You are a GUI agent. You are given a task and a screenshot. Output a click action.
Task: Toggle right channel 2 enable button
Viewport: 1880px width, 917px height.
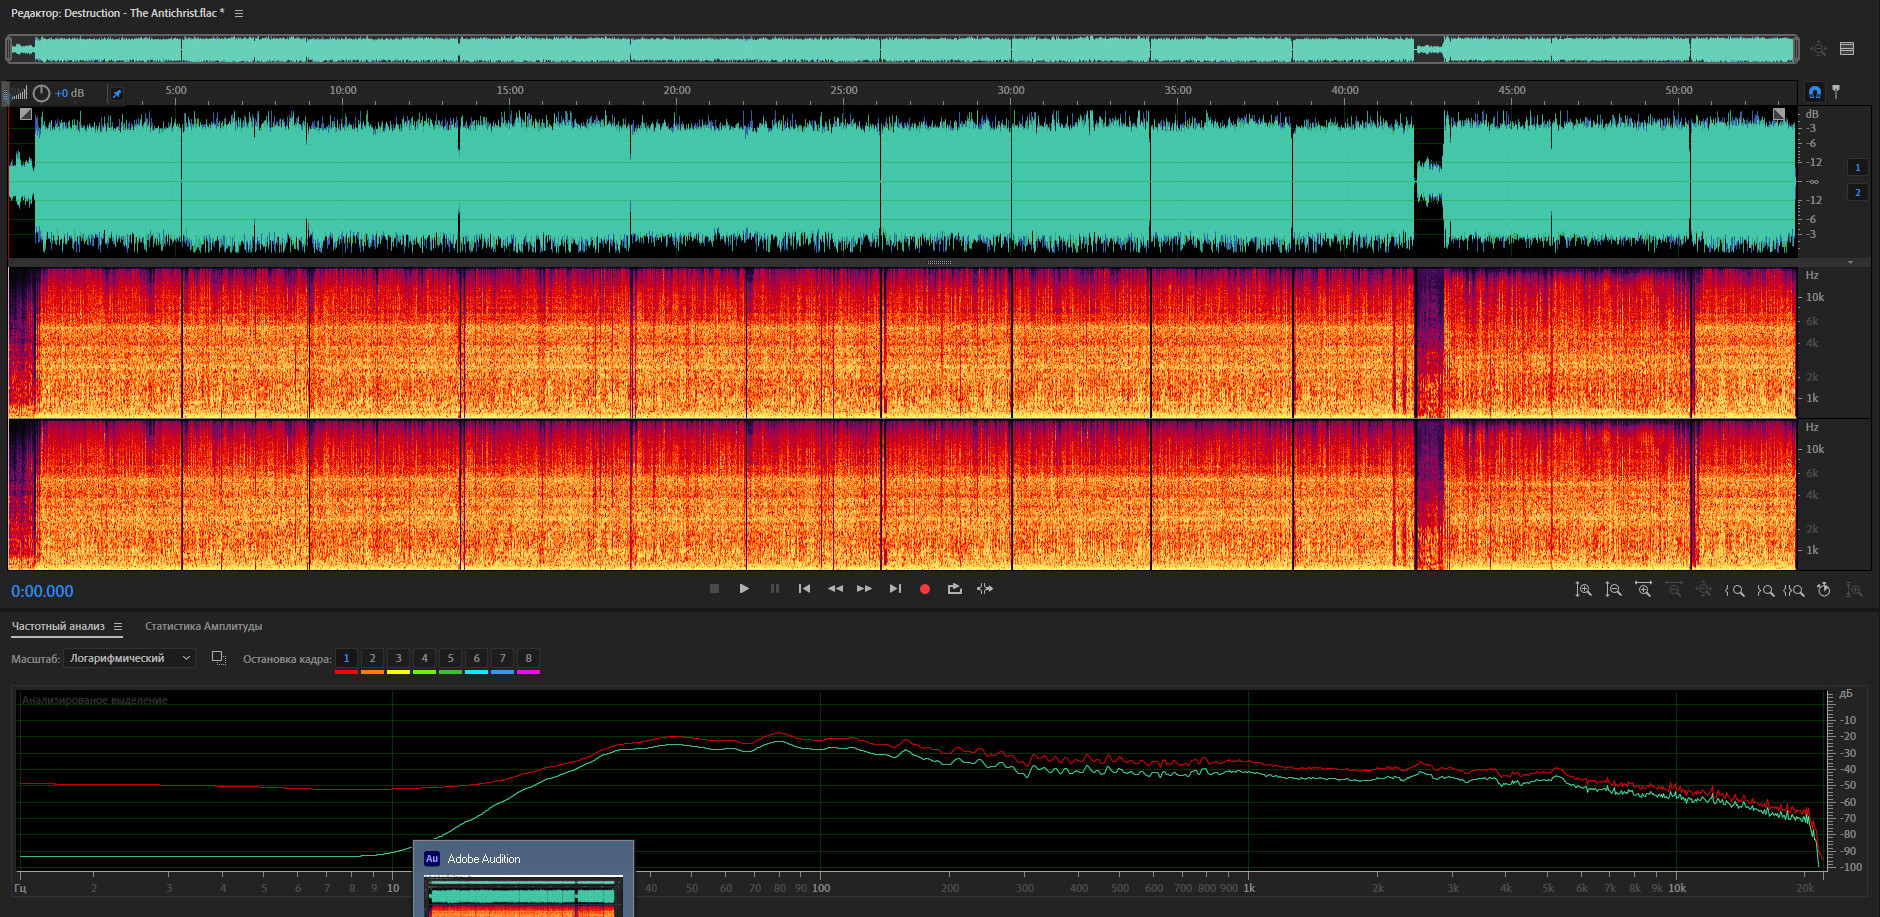[x=1857, y=192]
